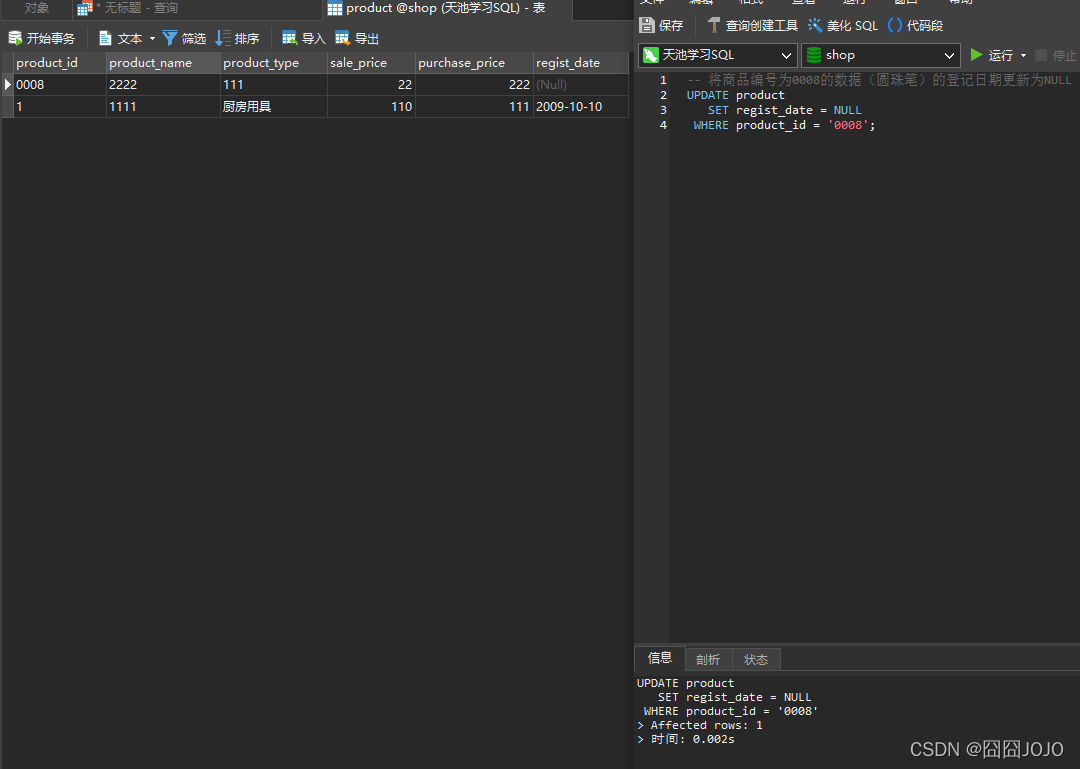Click the product_id column header
Viewport: 1080px width, 769px height.
pyautogui.click(x=60, y=63)
